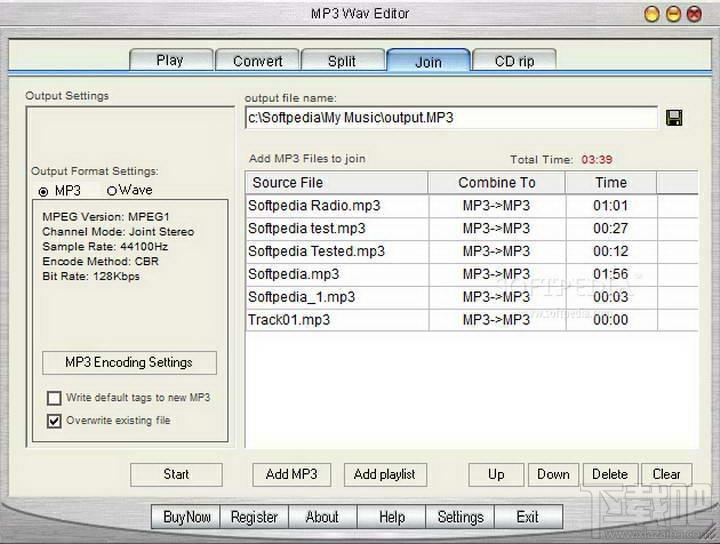This screenshot has width=720, height=544.
Task: Click MP3->MP3 cell for Track01.mp3
Action: [496, 320]
